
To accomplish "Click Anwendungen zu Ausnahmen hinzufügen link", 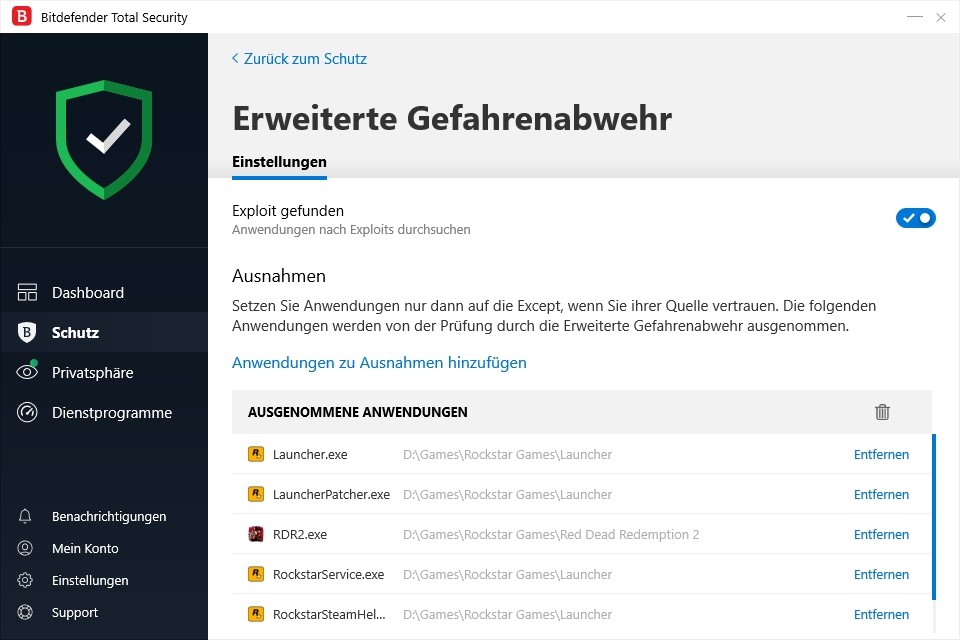I will tap(379, 363).
